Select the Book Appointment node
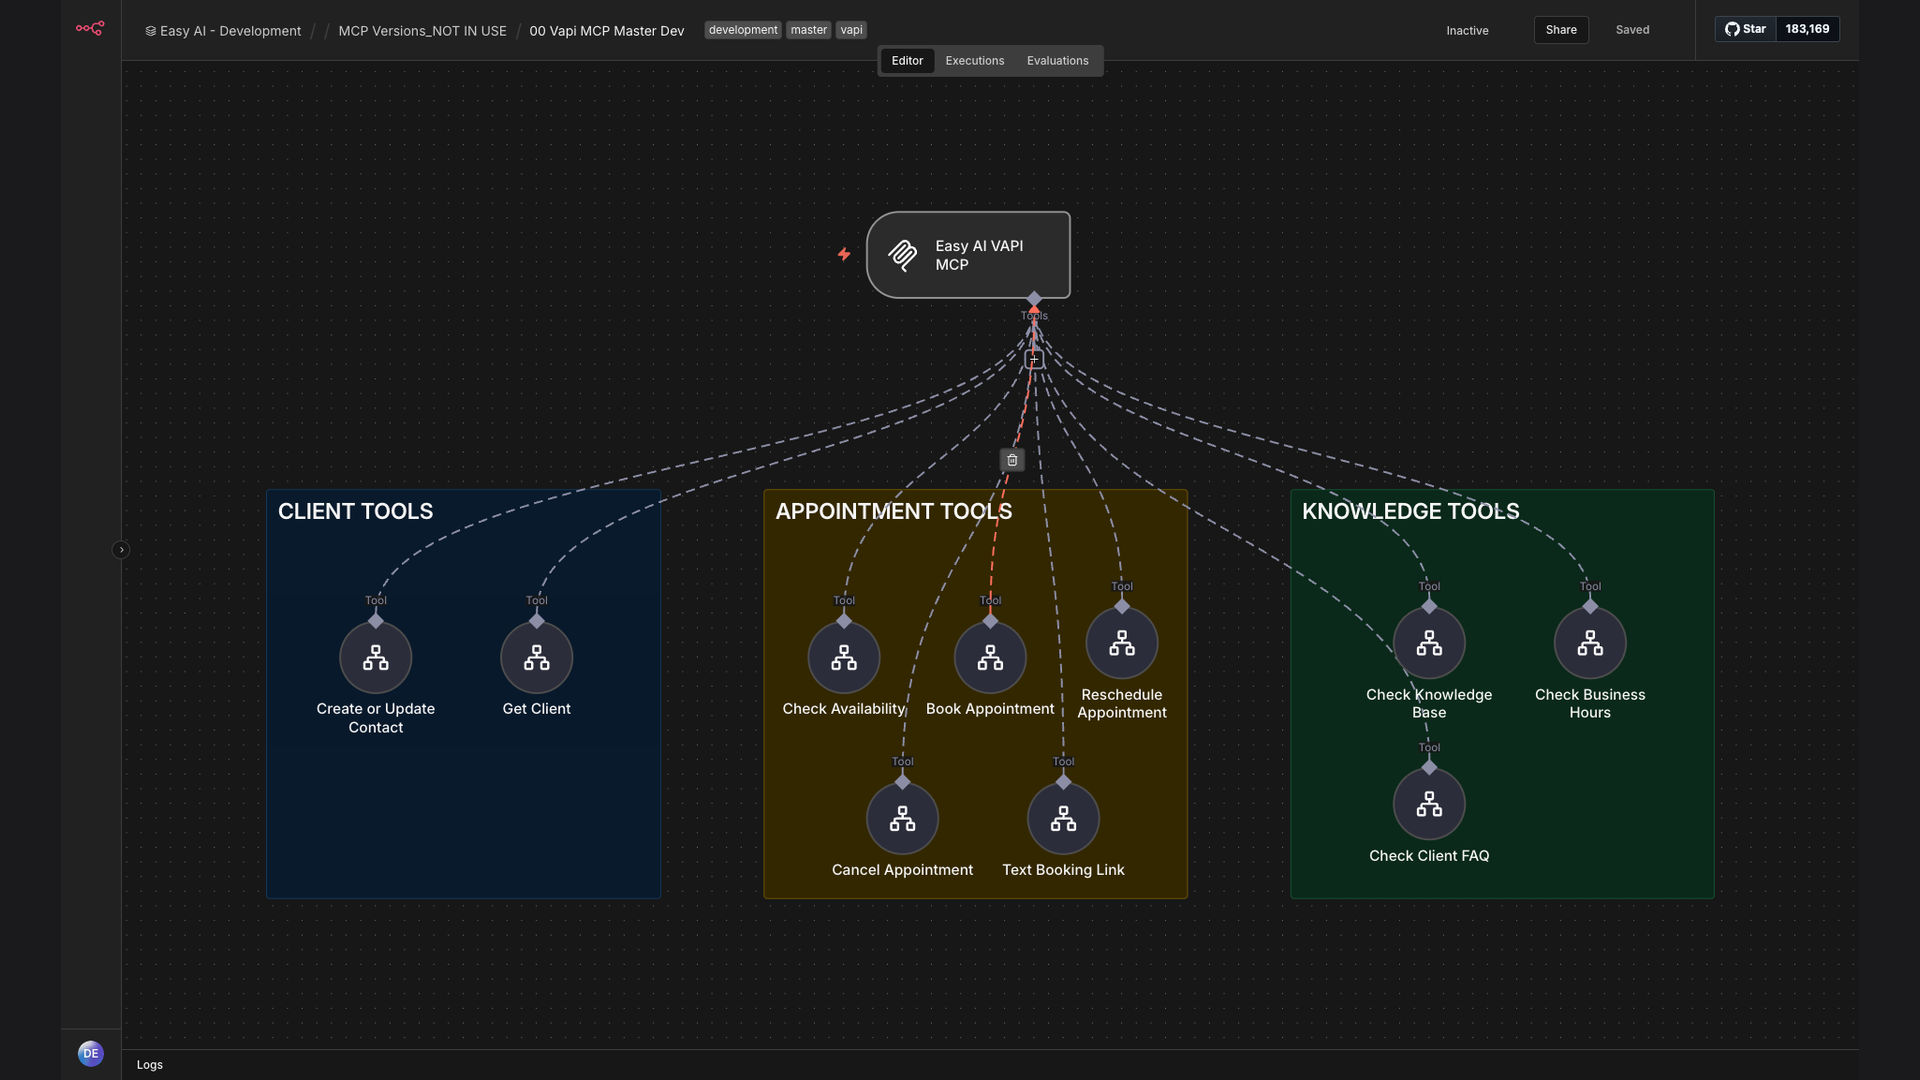Screen dimensions: 1920x1080 [x=990, y=657]
